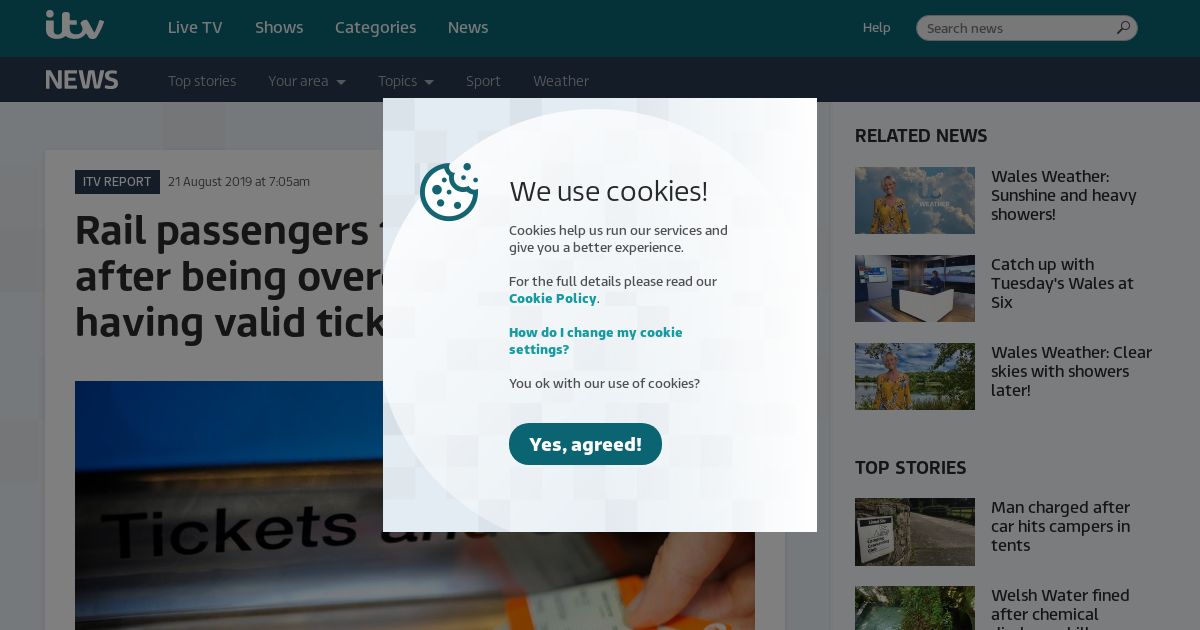This screenshot has height=630, width=1200.
Task: Open the Weather section
Action: tap(561, 81)
